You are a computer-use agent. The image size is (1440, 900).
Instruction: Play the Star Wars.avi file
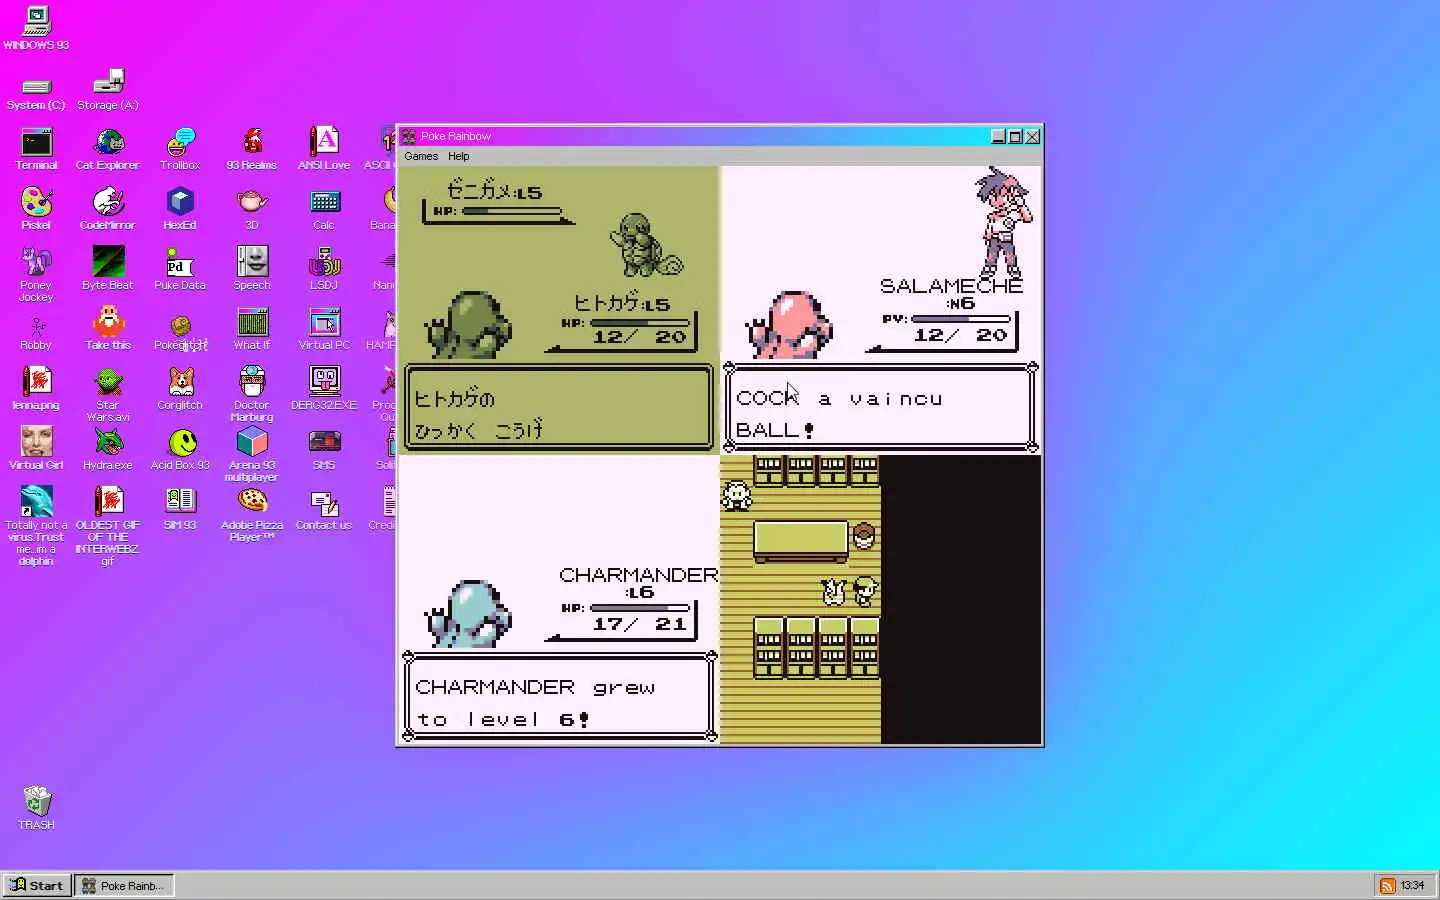(108, 395)
